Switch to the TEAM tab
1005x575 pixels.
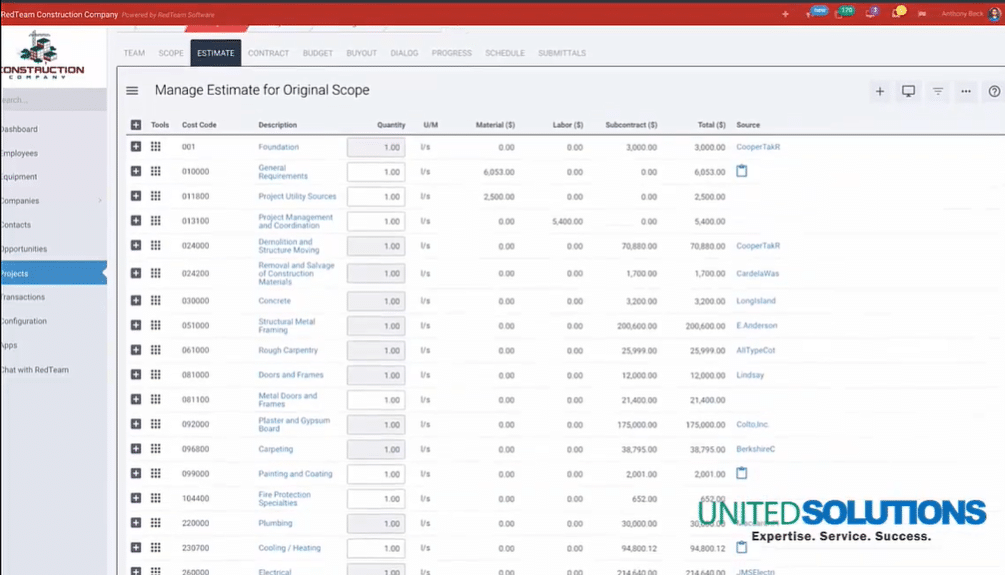(x=134, y=53)
